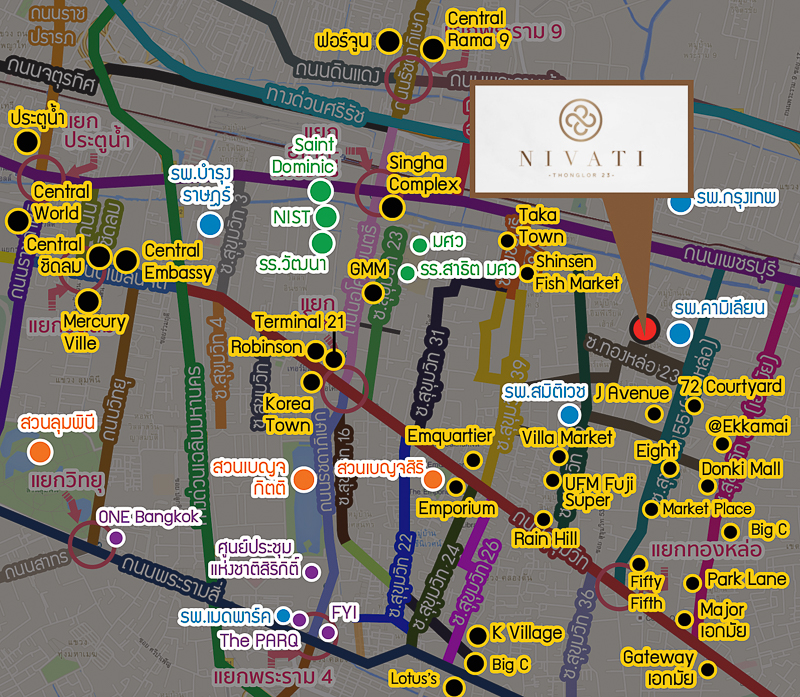Click the blue รพ.บำรุงราษฎร์ hospital marker

(209, 224)
